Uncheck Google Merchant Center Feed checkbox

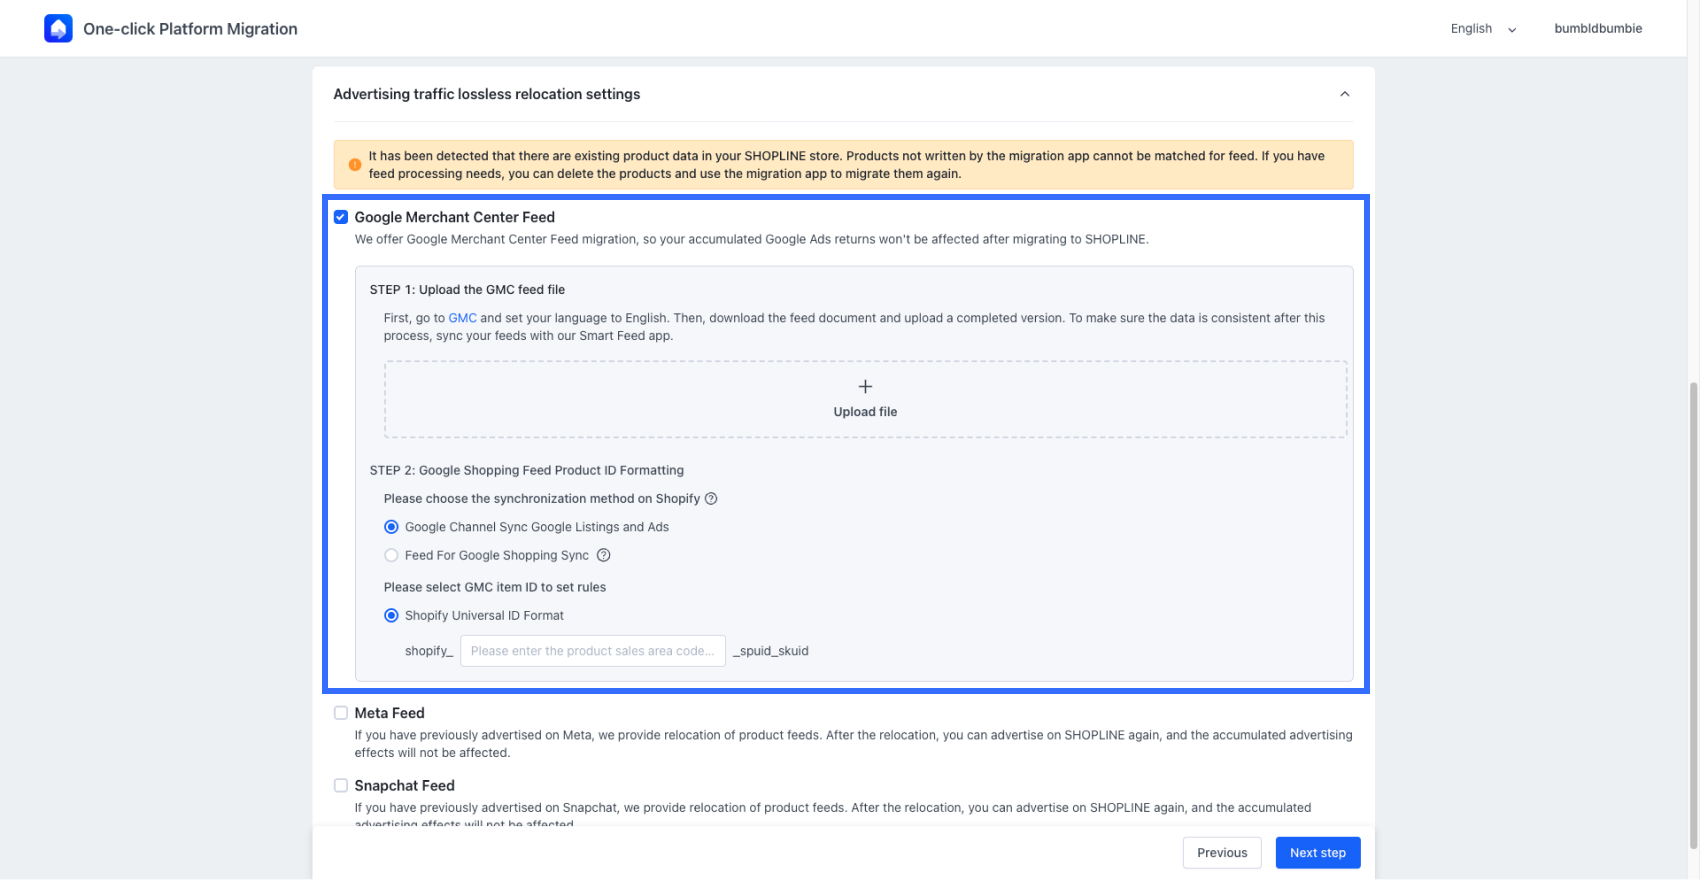pyautogui.click(x=341, y=217)
